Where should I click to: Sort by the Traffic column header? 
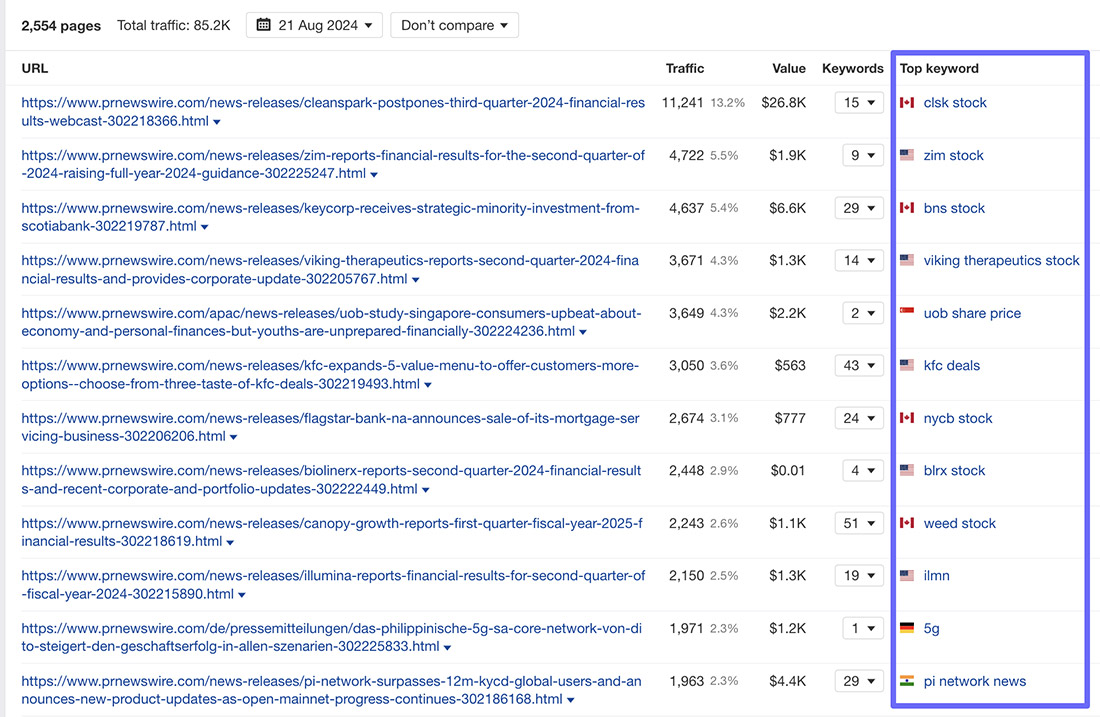click(685, 68)
